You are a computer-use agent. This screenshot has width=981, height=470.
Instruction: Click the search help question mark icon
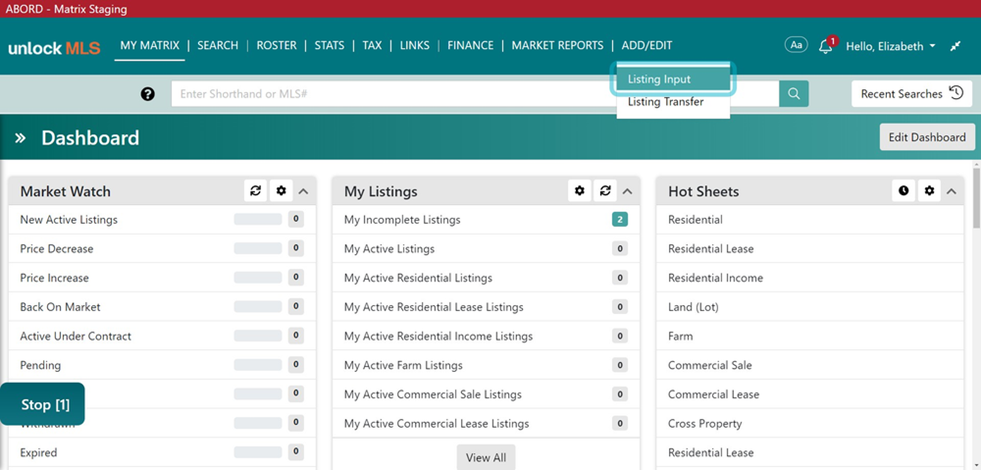(x=148, y=94)
